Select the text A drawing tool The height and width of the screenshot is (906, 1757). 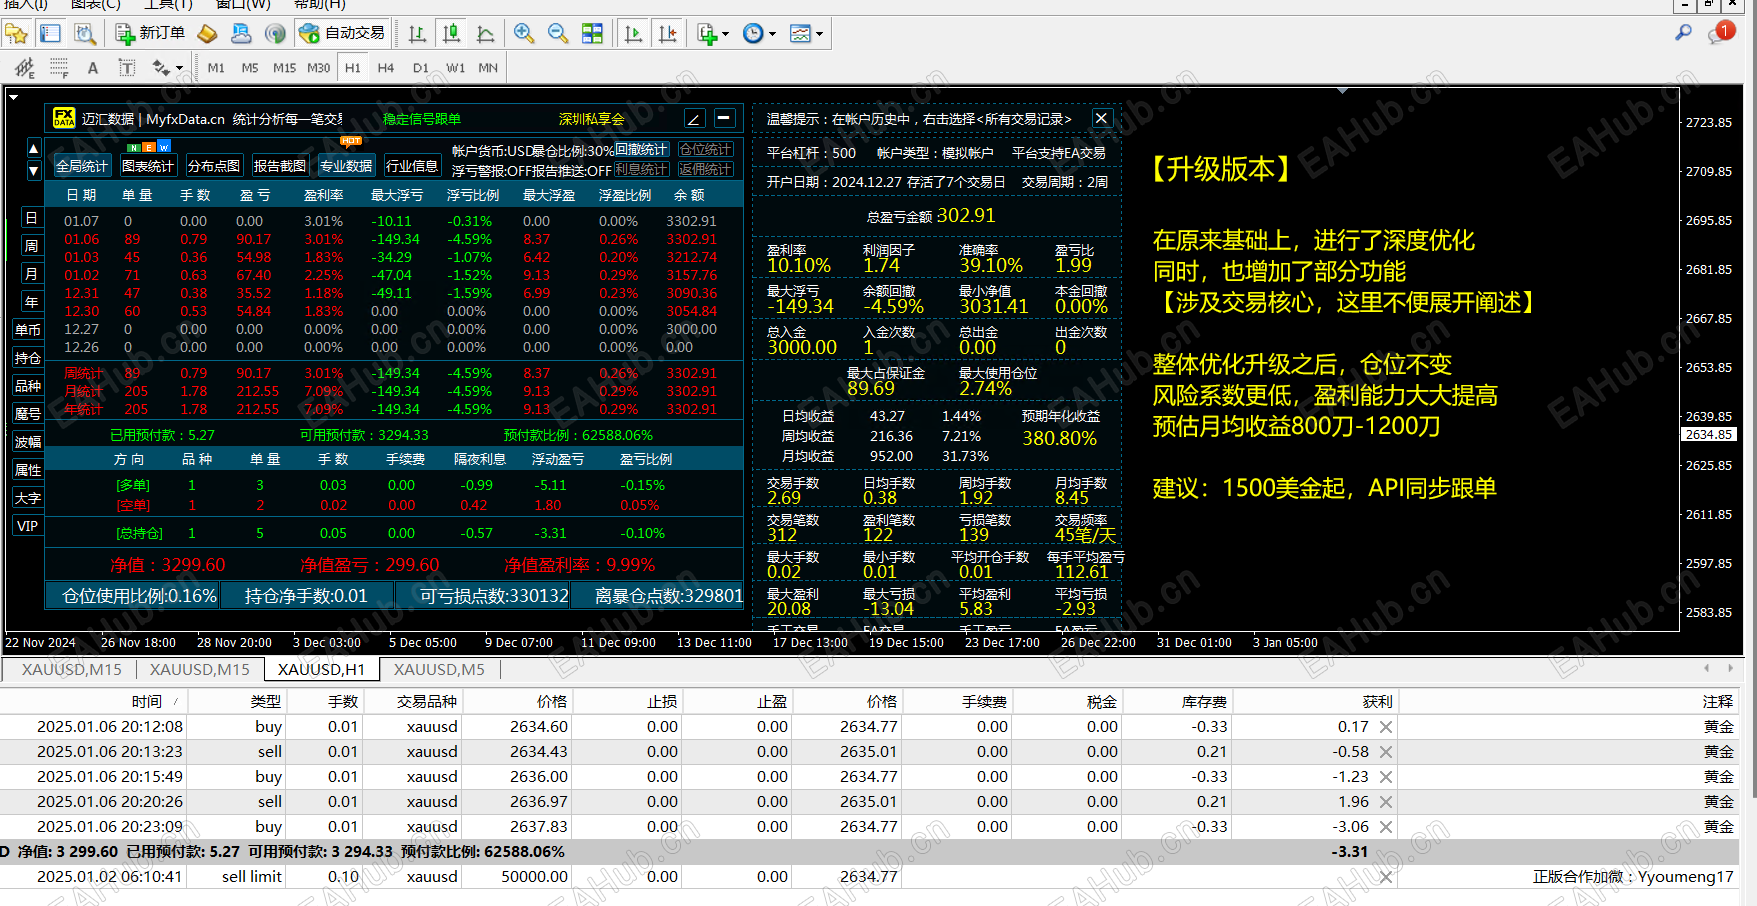pos(93,68)
